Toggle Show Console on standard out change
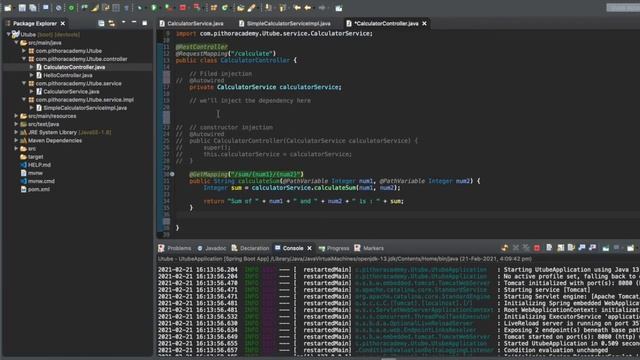640x360 pixels. tap(582, 248)
